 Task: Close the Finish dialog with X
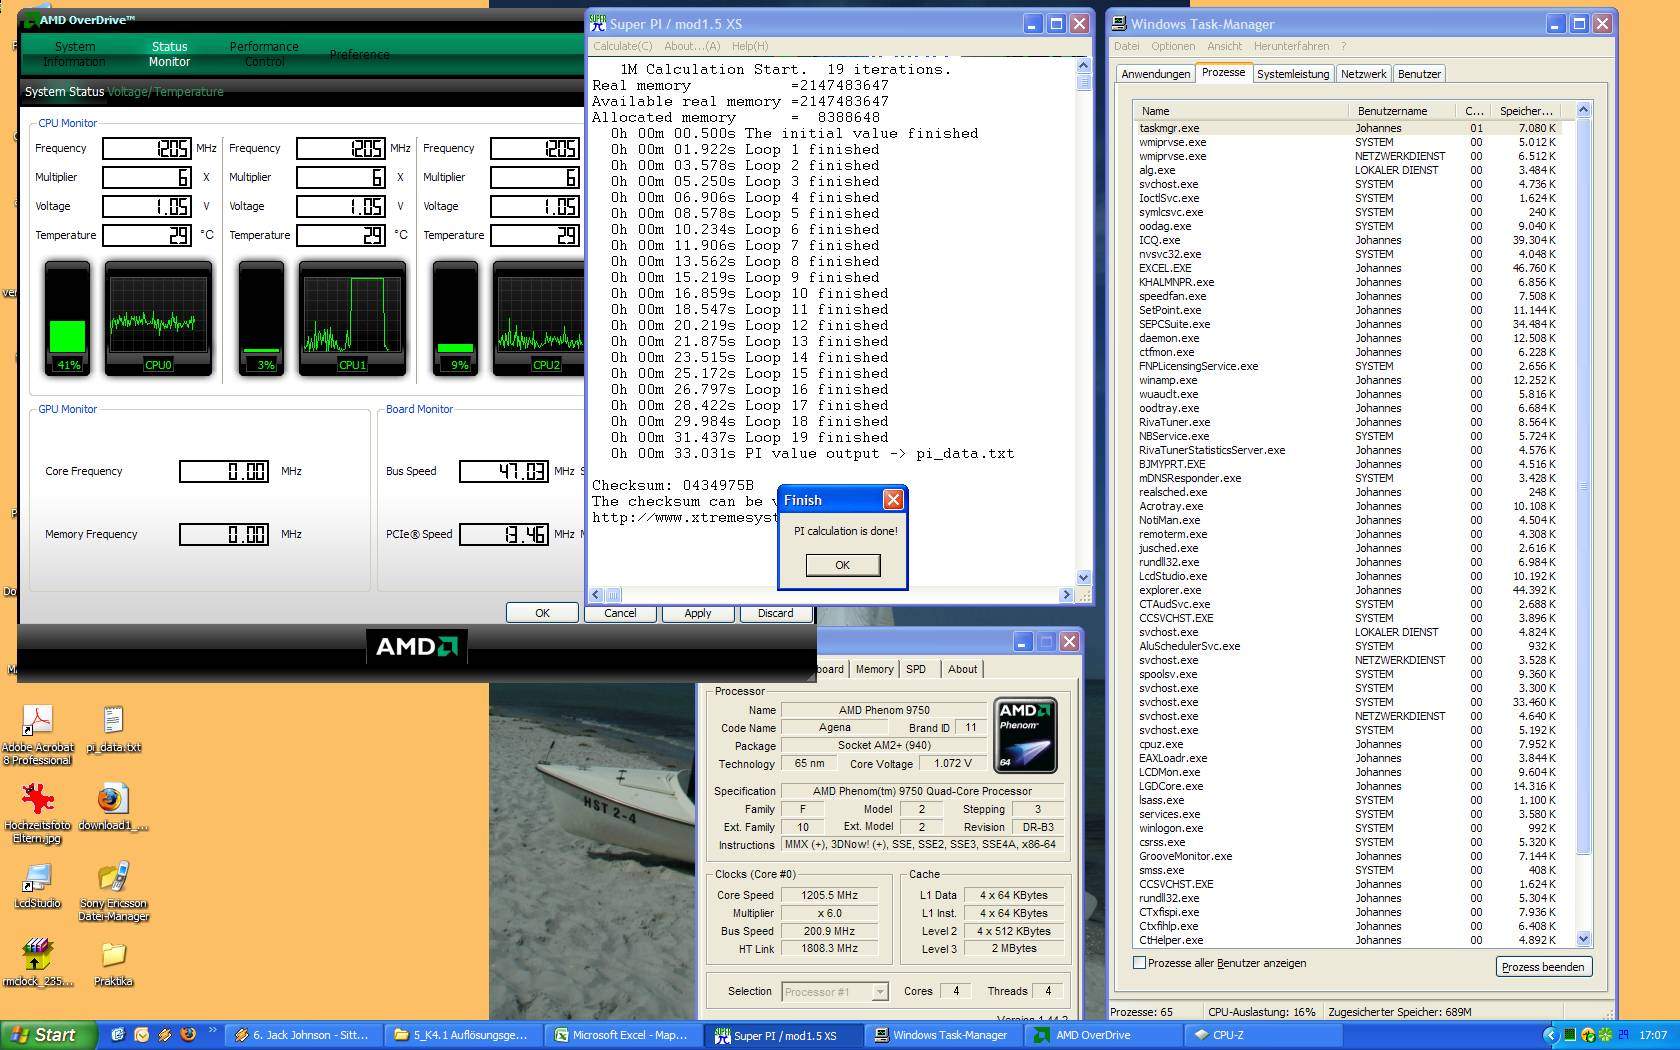pyautogui.click(x=893, y=499)
